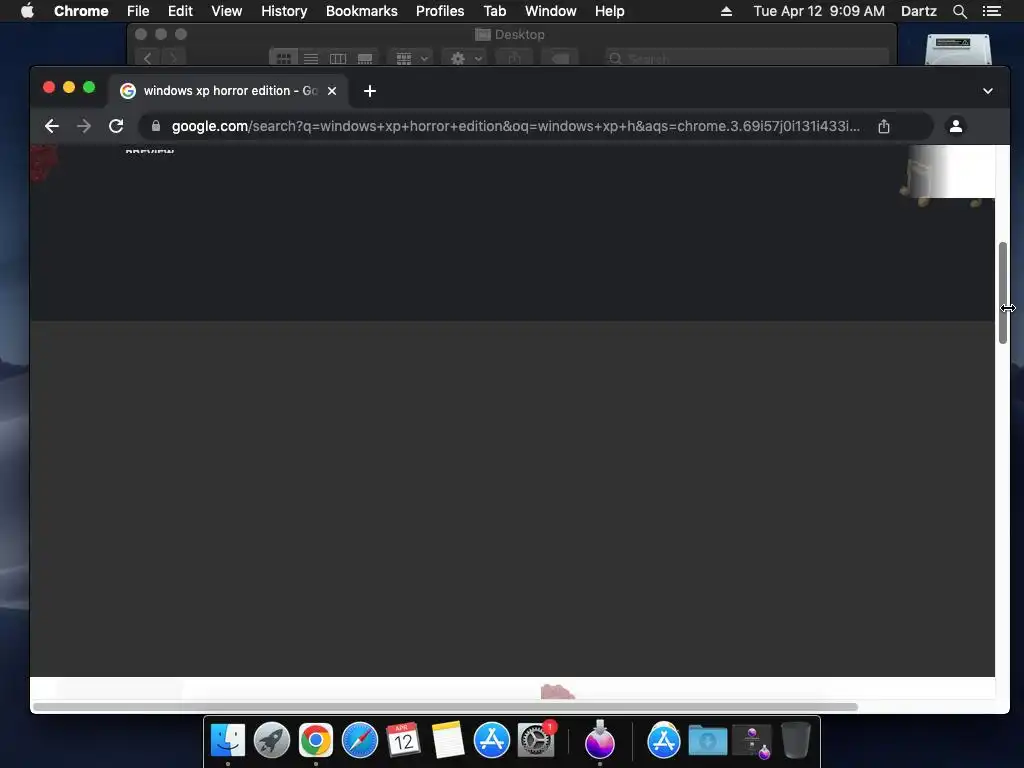
Task: Open the History menu
Action: (x=284, y=11)
